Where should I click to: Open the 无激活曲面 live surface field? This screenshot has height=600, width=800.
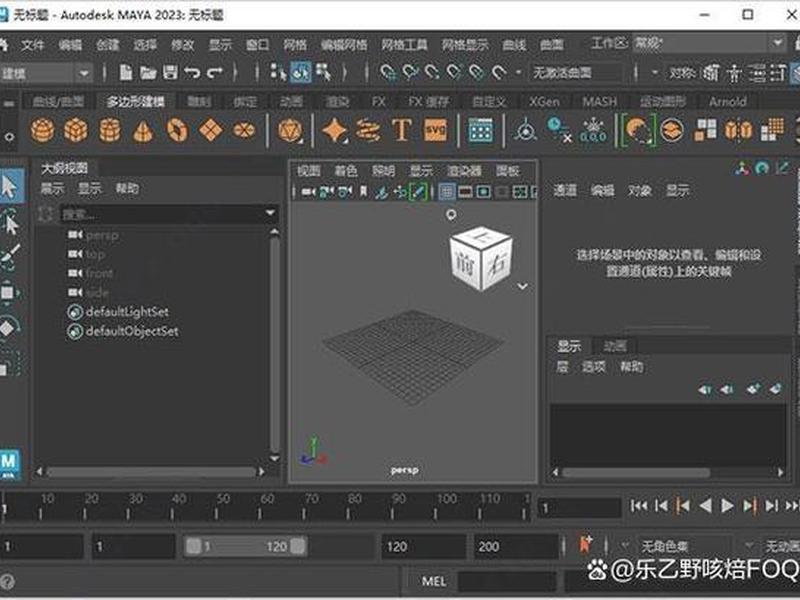577,73
